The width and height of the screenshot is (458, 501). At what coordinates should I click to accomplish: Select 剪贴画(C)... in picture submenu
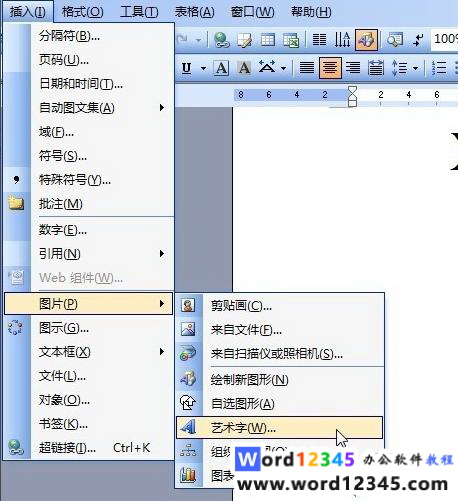(x=279, y=305)
